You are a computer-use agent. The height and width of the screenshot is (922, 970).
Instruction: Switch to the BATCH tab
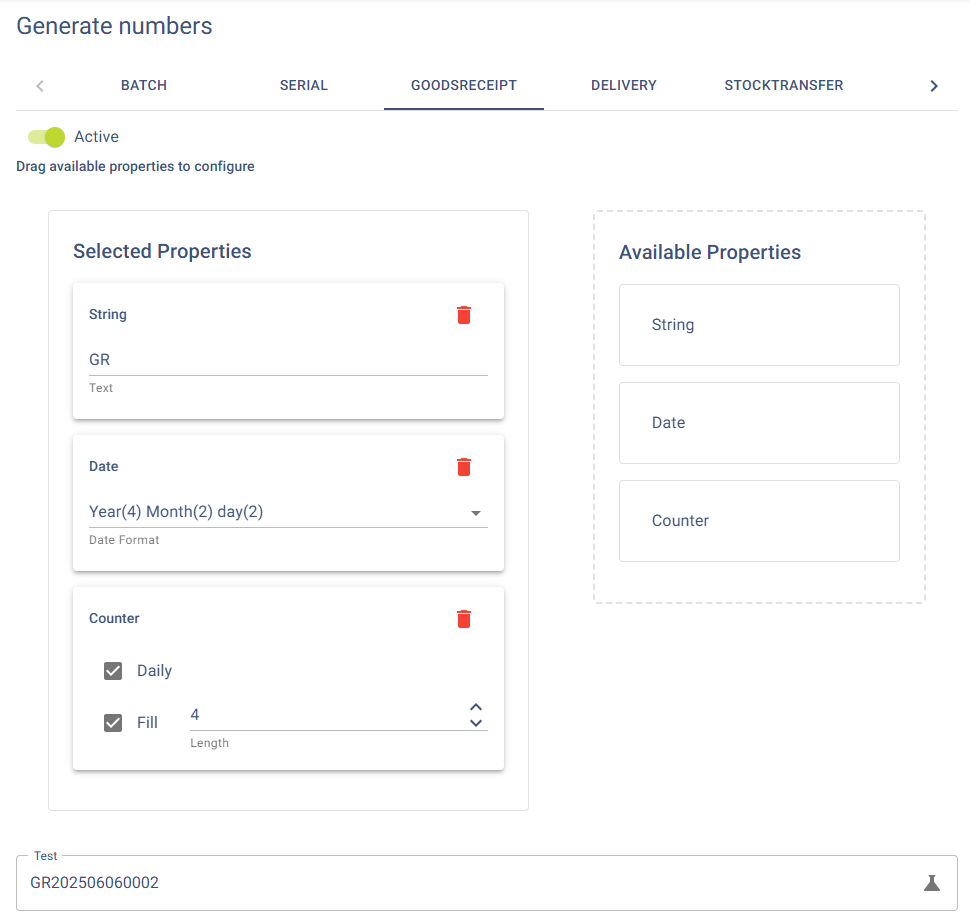click(x=144, y=85)
